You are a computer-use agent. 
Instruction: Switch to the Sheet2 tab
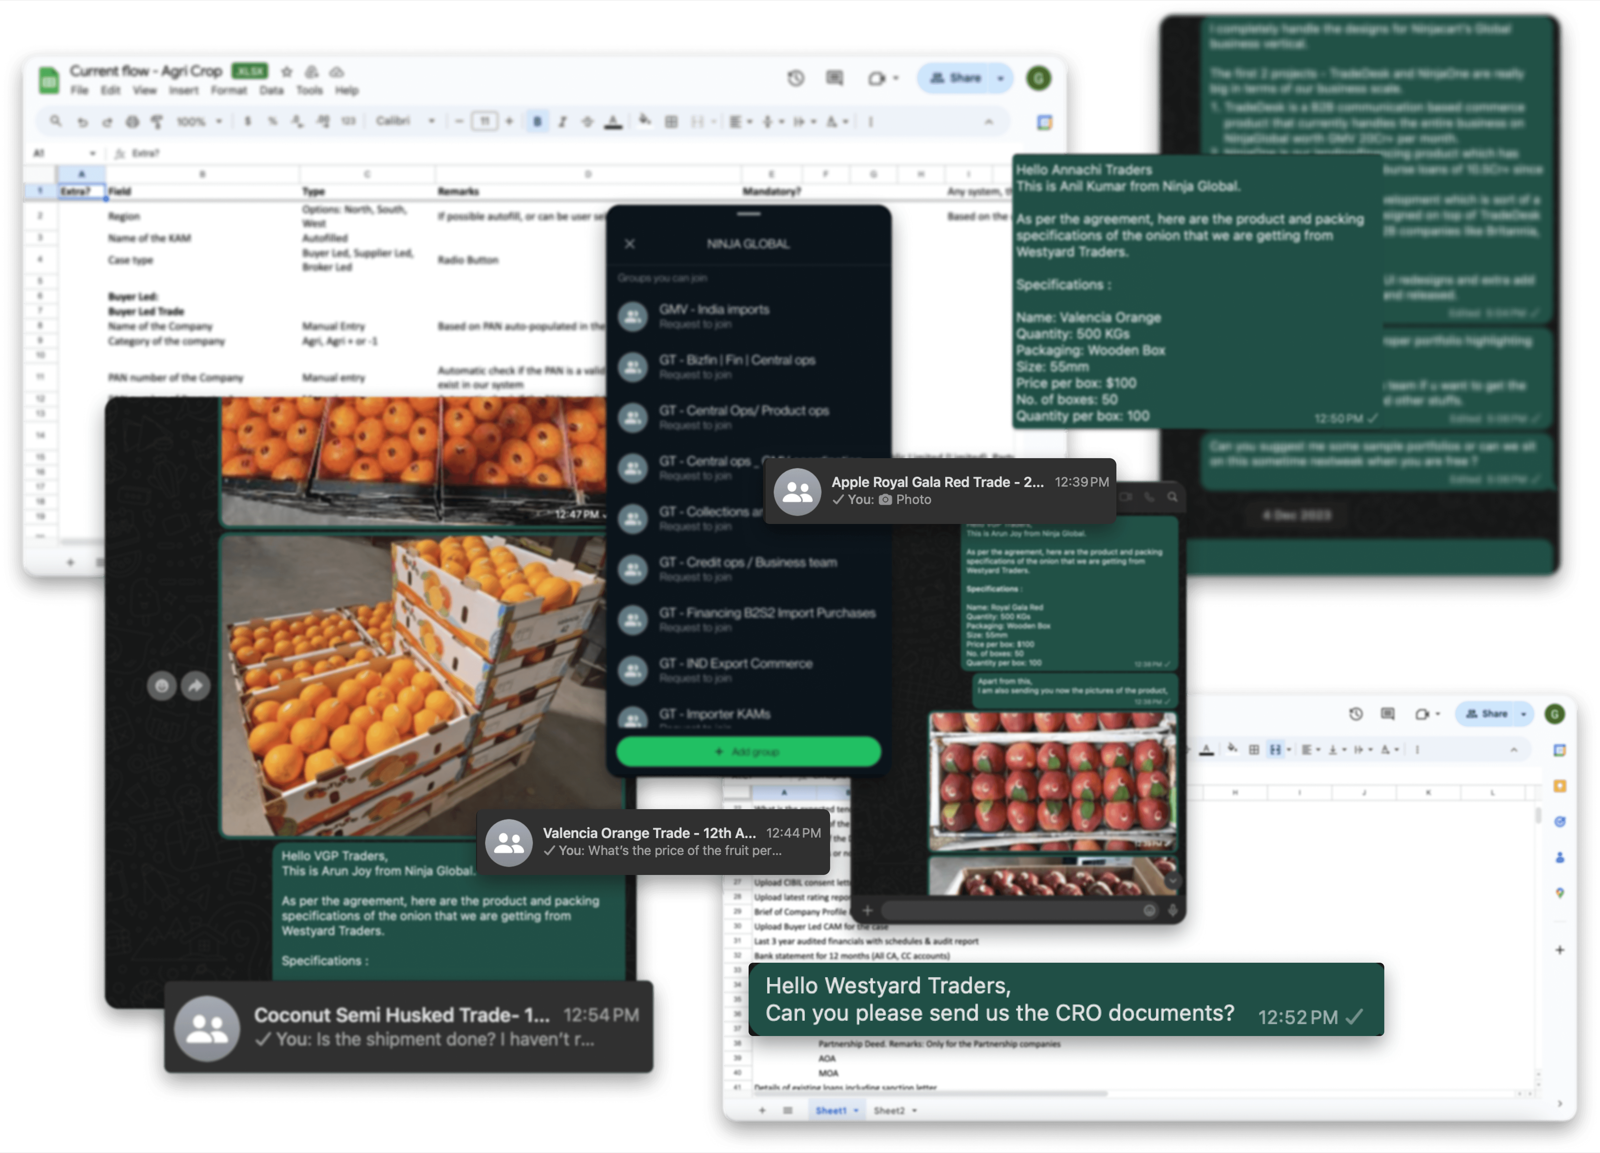888,1111
